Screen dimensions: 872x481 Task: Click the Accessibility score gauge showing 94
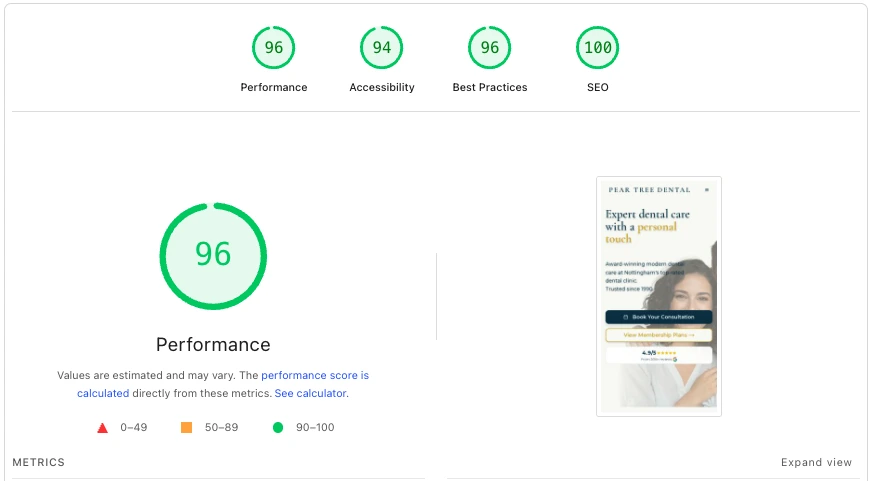[x=382, y=48]
